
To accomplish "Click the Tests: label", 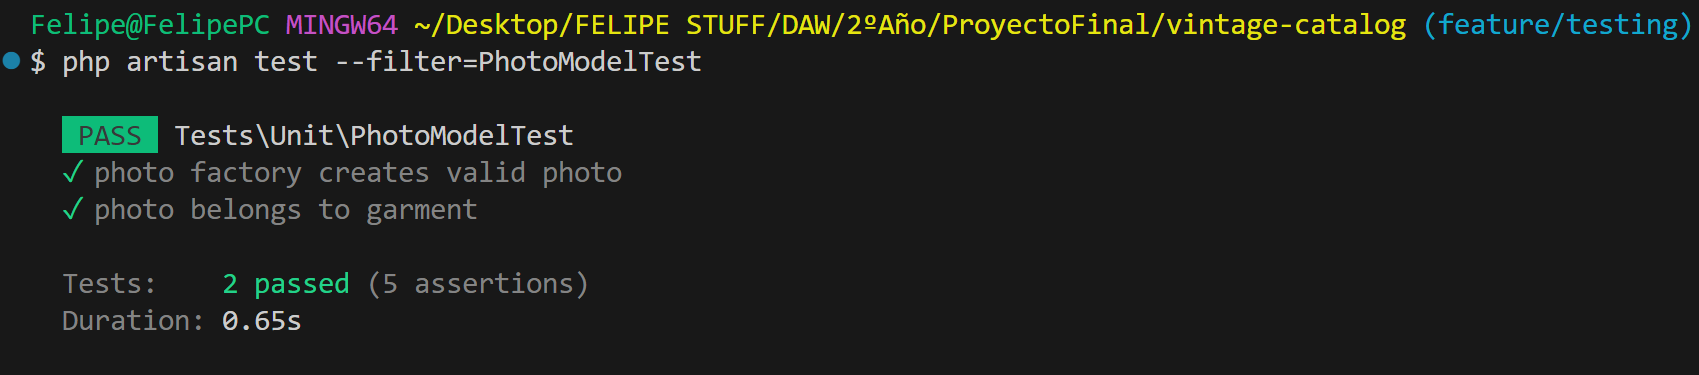I will pyautogui.click(x=110, y=284).
